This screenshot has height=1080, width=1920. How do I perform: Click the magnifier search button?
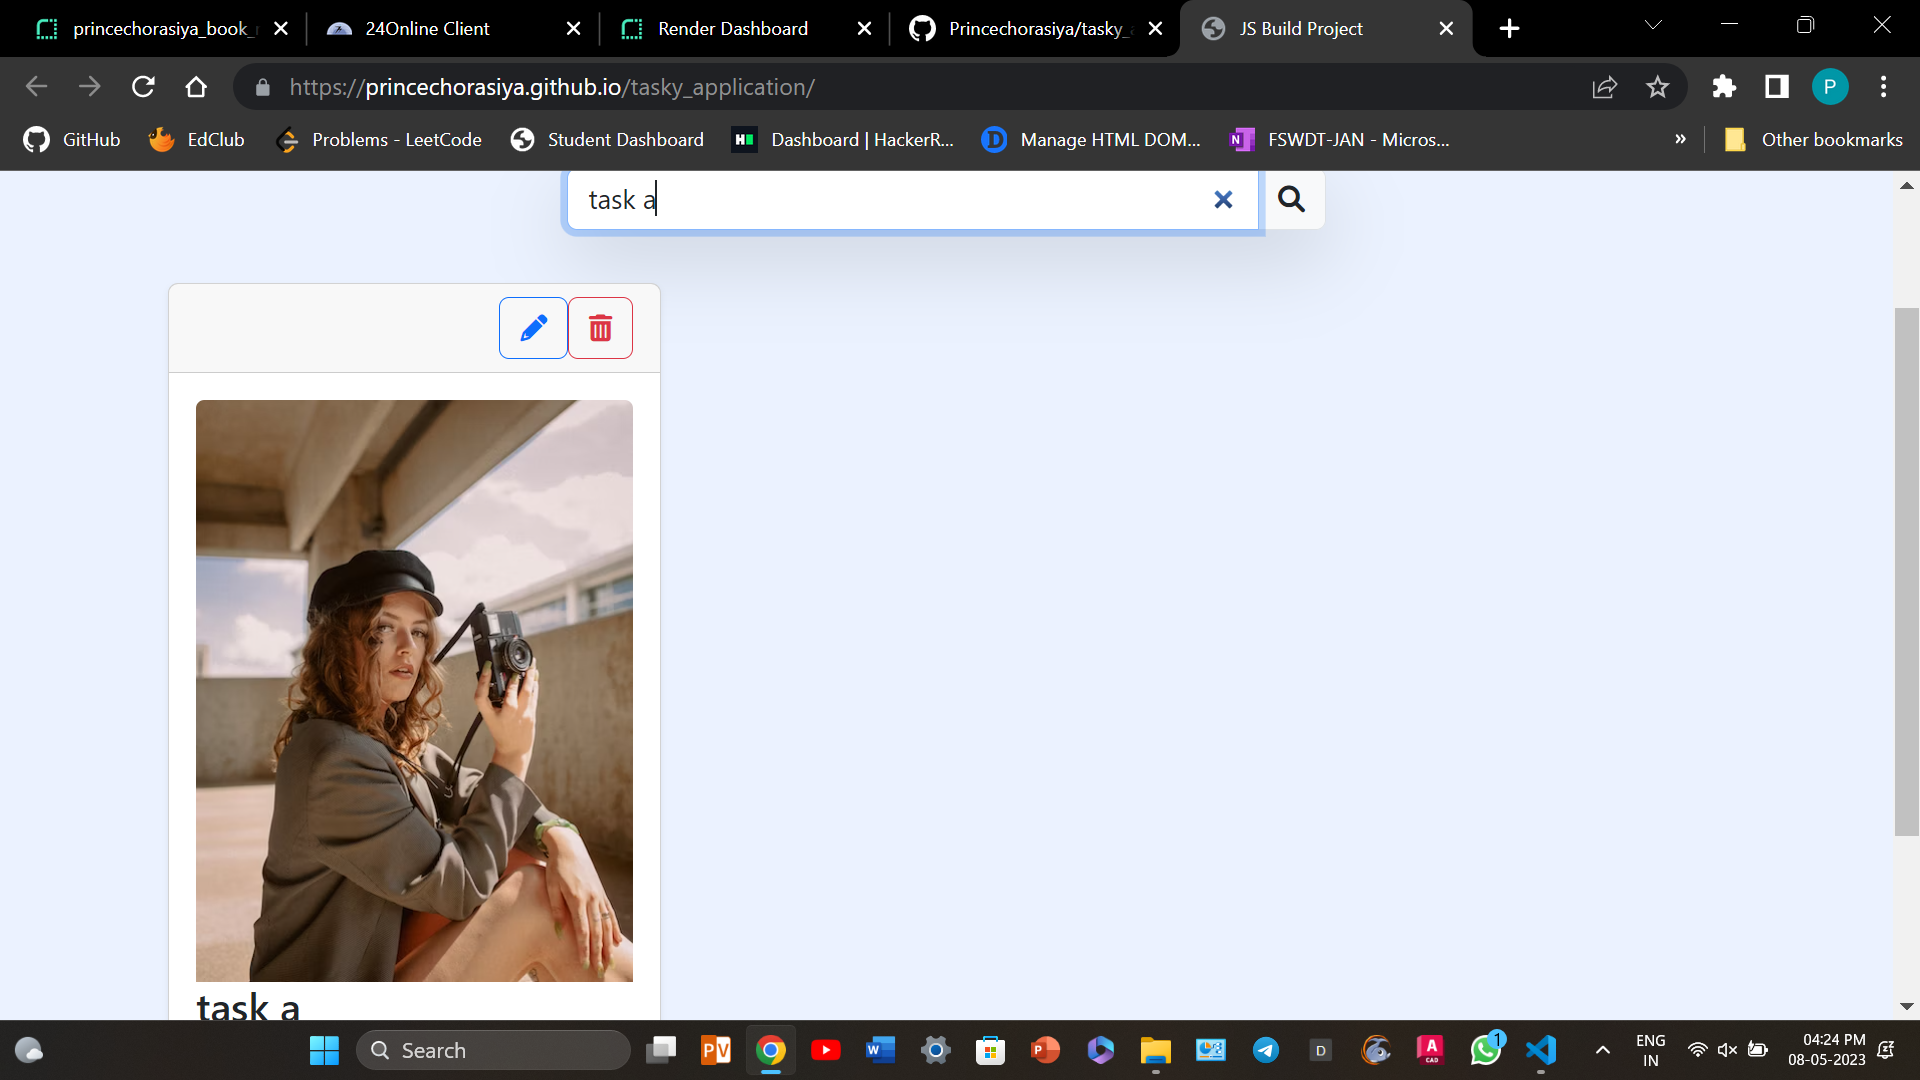point(1292,200)
